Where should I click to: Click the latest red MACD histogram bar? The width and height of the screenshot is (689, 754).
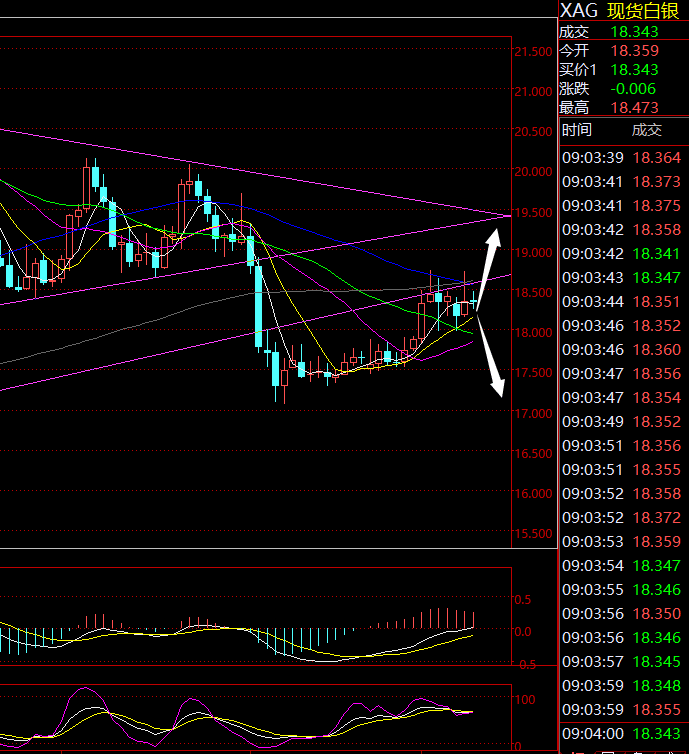coord(474,620)
